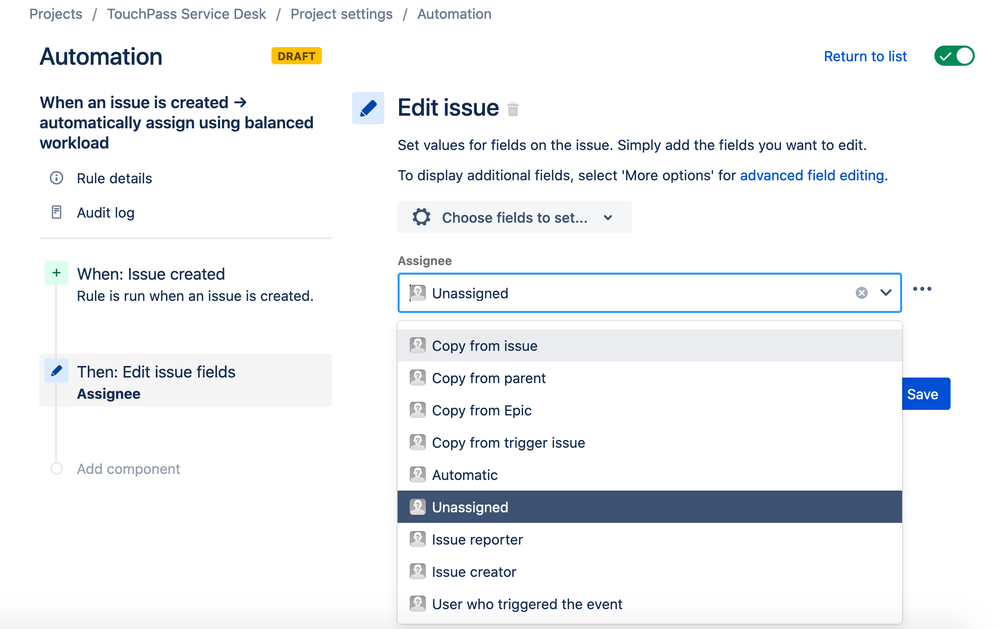Click the blue pencil icon beside Edit issue heading

coord(368,108)
